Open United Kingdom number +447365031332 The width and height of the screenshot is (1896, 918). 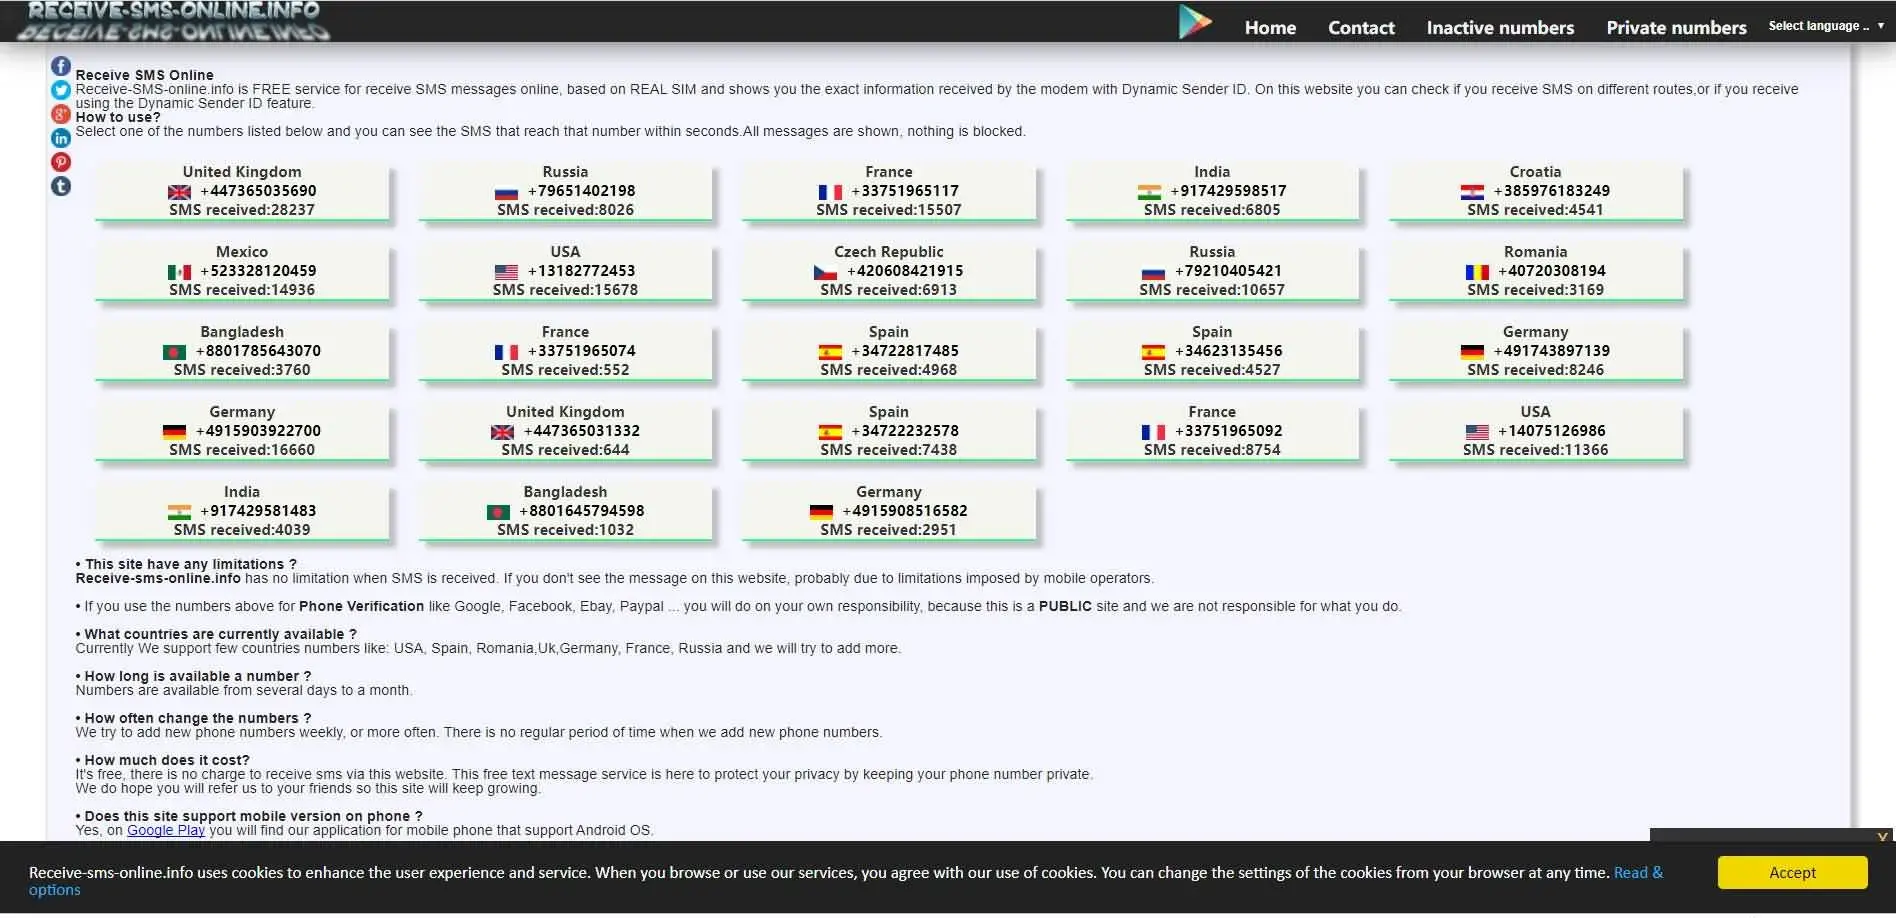point(565,431)
